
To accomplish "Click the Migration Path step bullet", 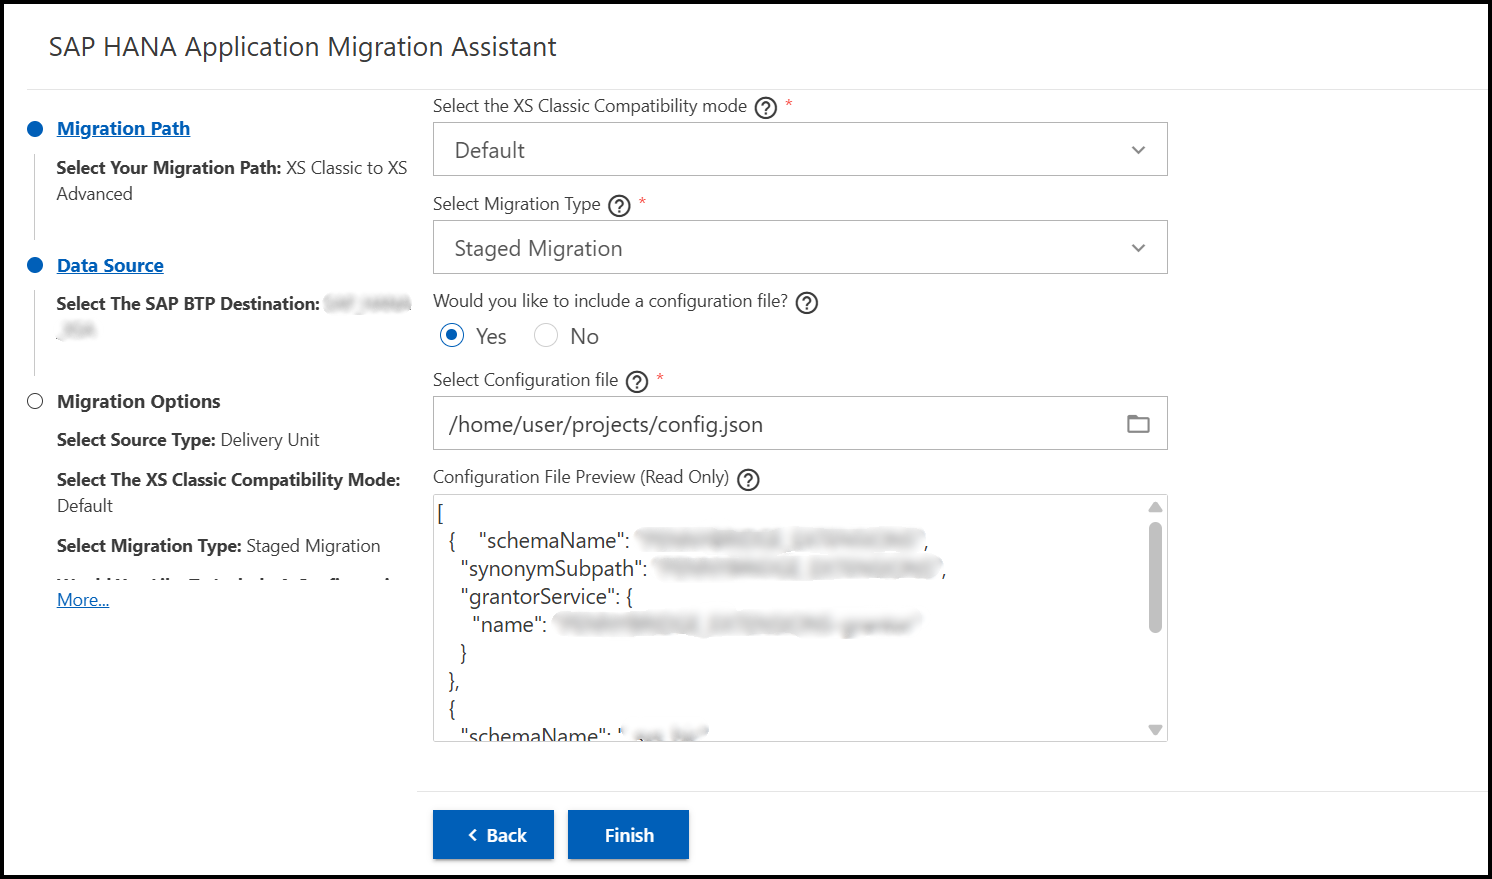I will point(35,129).
